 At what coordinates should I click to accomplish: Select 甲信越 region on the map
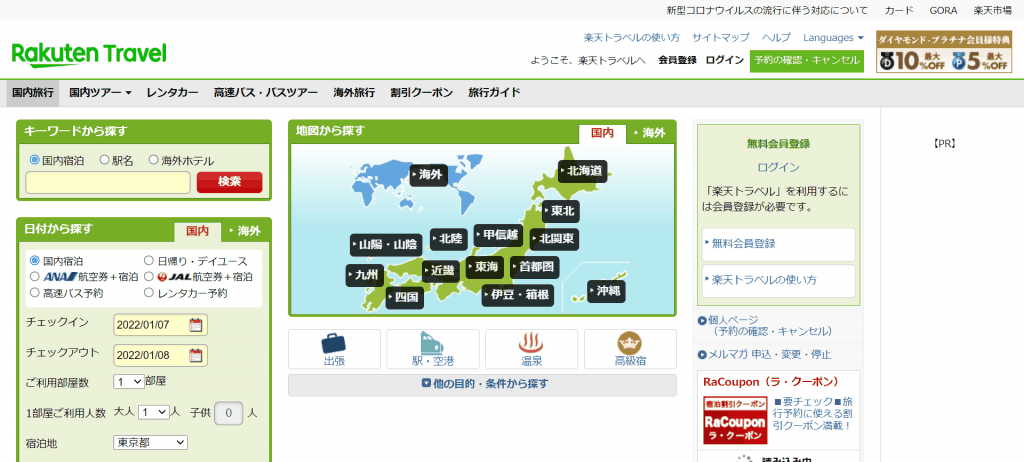point(498,235)
